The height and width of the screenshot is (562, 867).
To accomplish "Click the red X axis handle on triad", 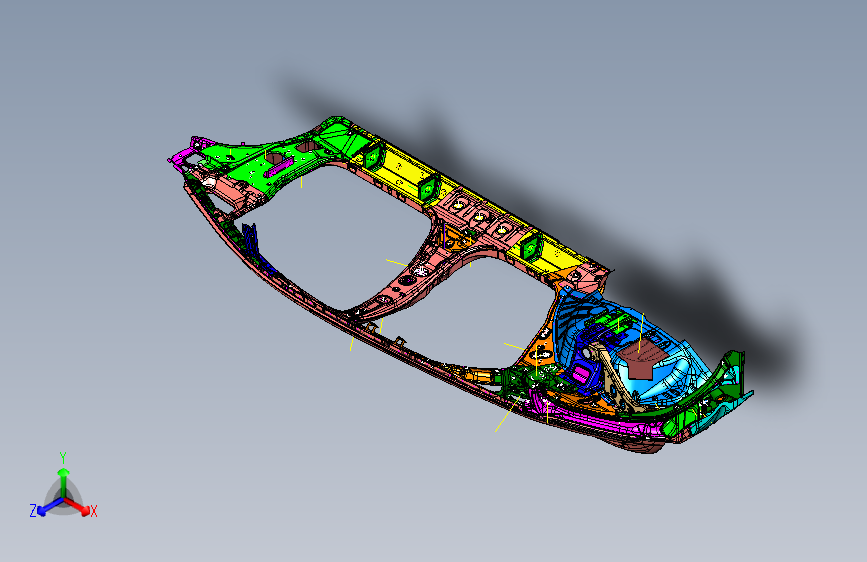I will click(x=85, y=509).
